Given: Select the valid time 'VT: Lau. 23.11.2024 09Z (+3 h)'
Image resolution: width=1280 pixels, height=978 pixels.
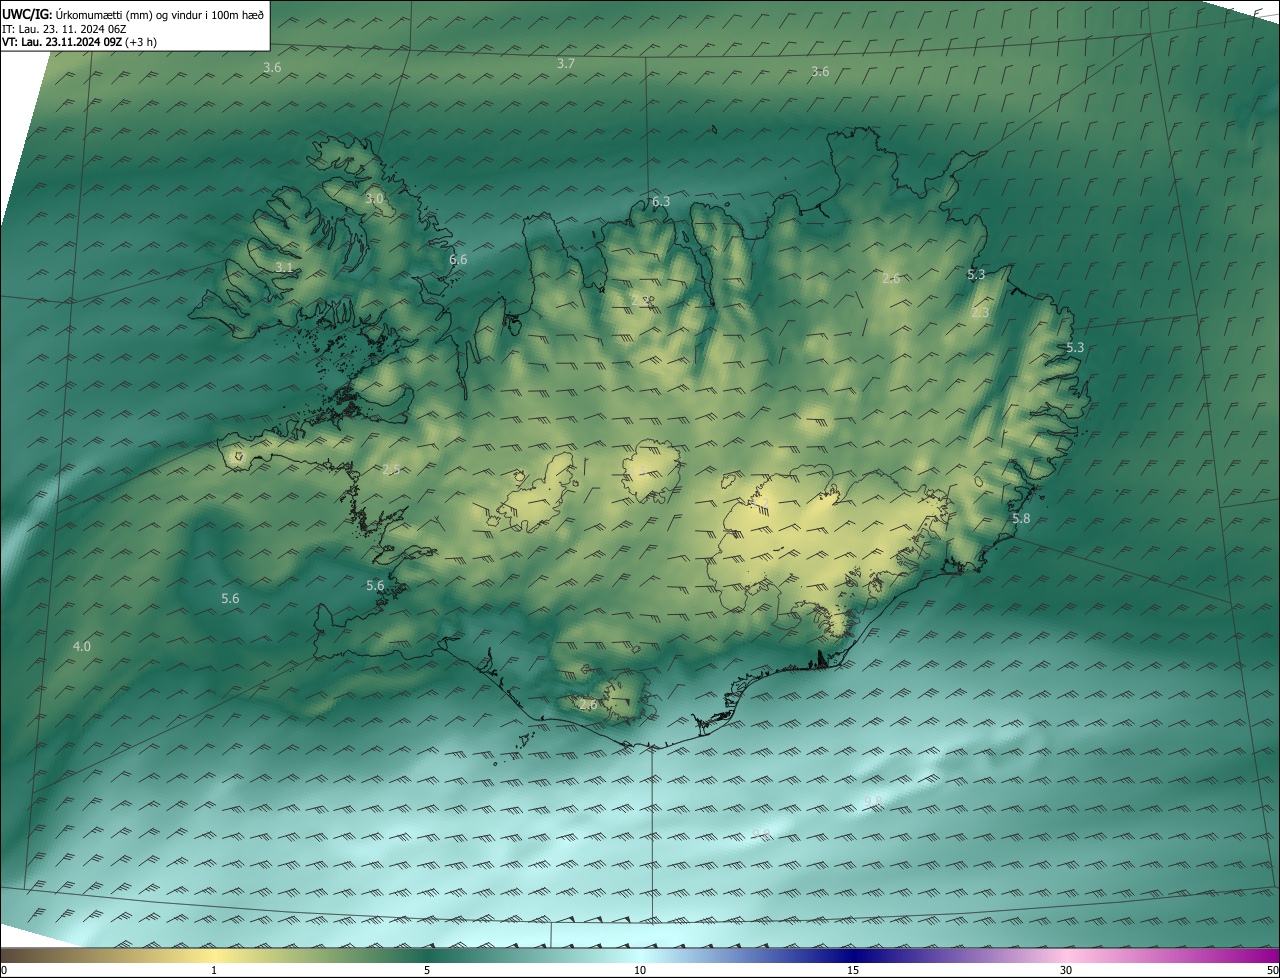Looking at the screenshot, I should [79, 42].
